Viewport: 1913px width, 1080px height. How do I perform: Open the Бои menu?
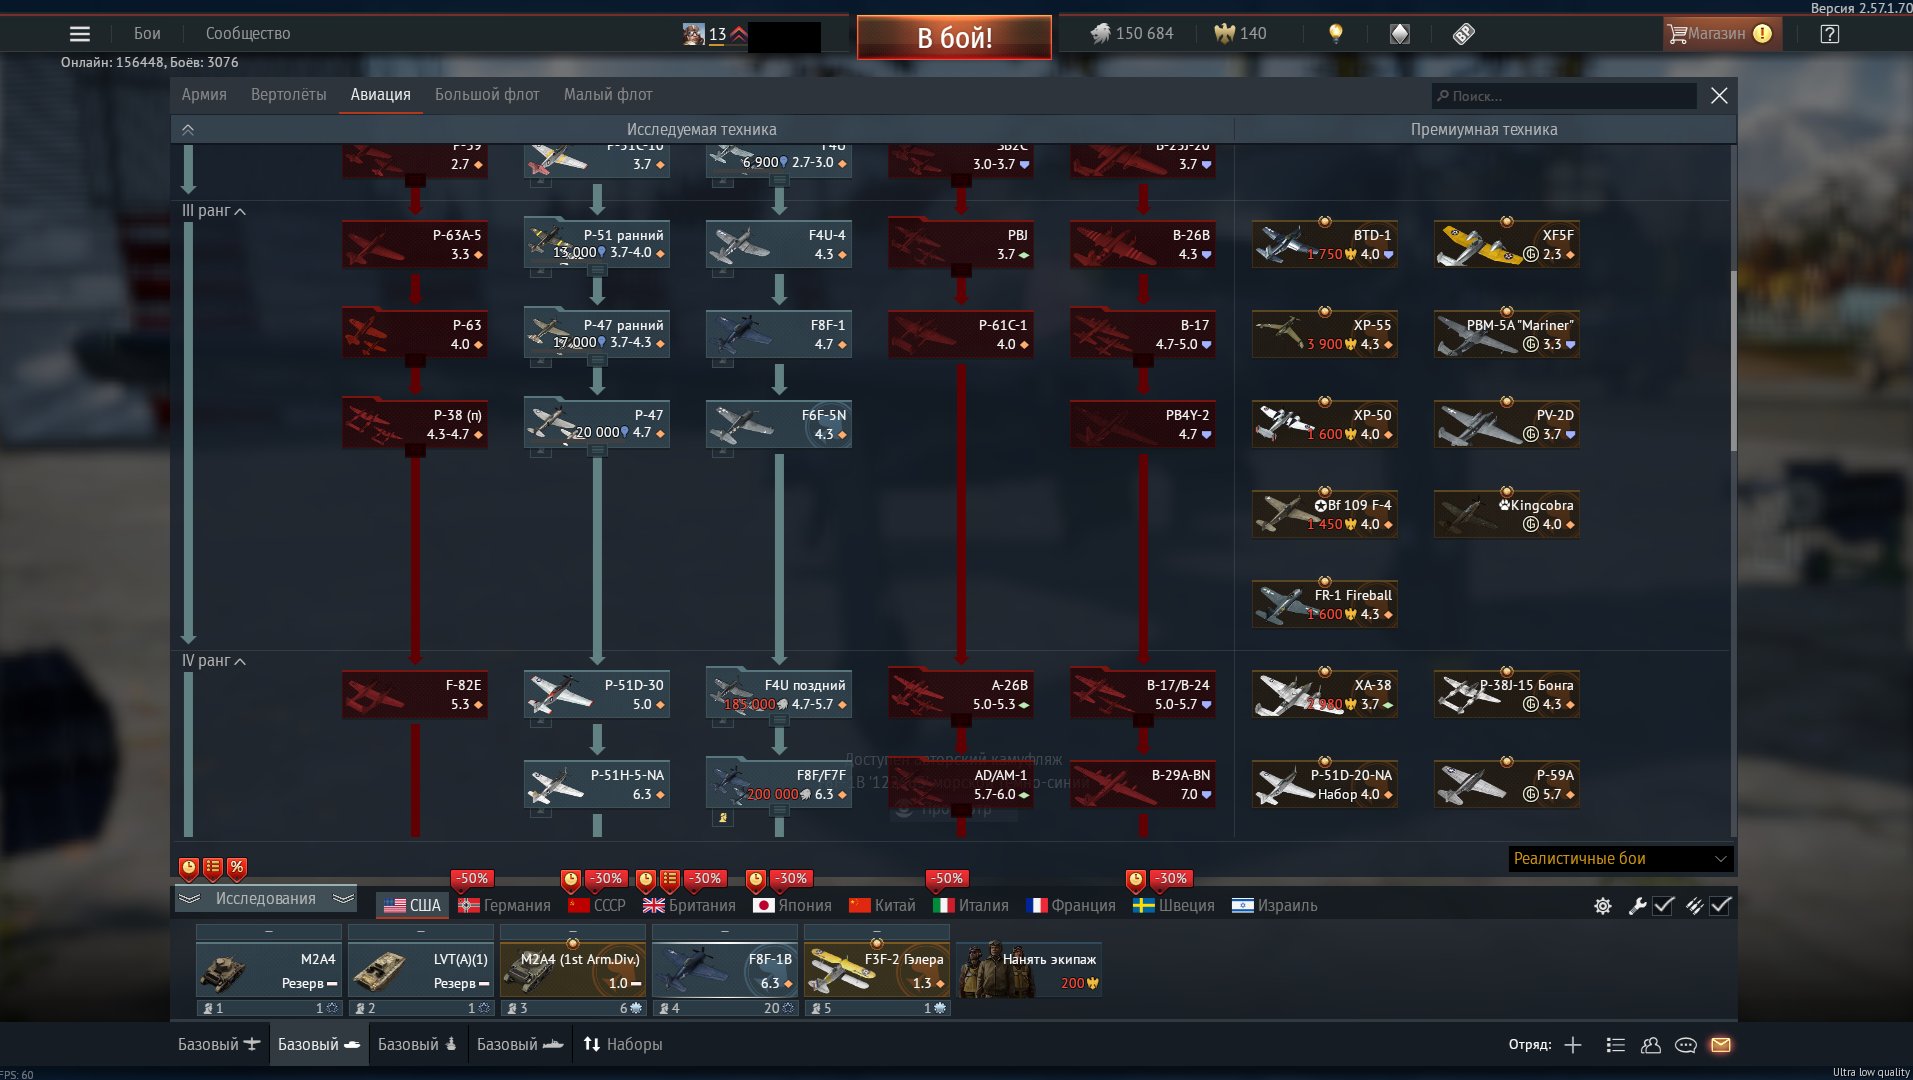pyautogui.click(x=147, y=34)
